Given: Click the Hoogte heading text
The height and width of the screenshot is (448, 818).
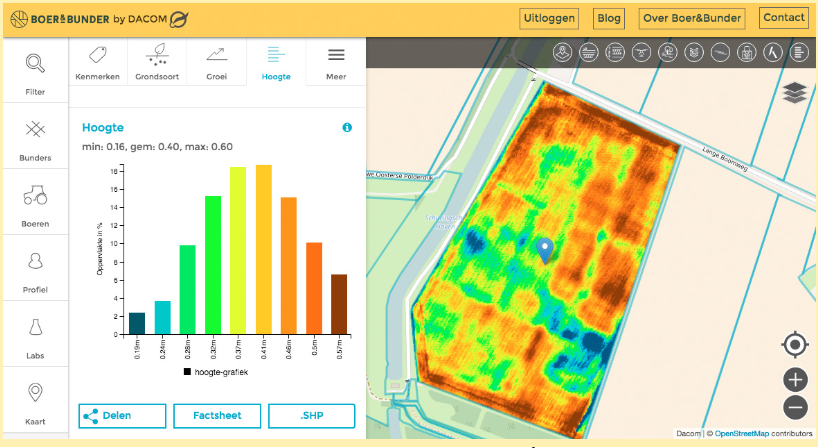Looking at the screenshot, I should tap(103, 127).
